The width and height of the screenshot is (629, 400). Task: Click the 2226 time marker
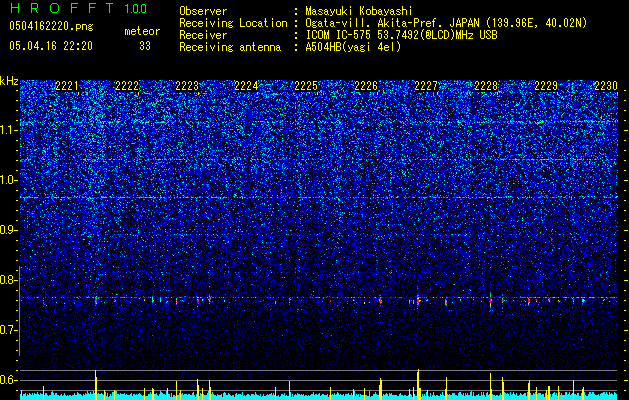point(366,86)
